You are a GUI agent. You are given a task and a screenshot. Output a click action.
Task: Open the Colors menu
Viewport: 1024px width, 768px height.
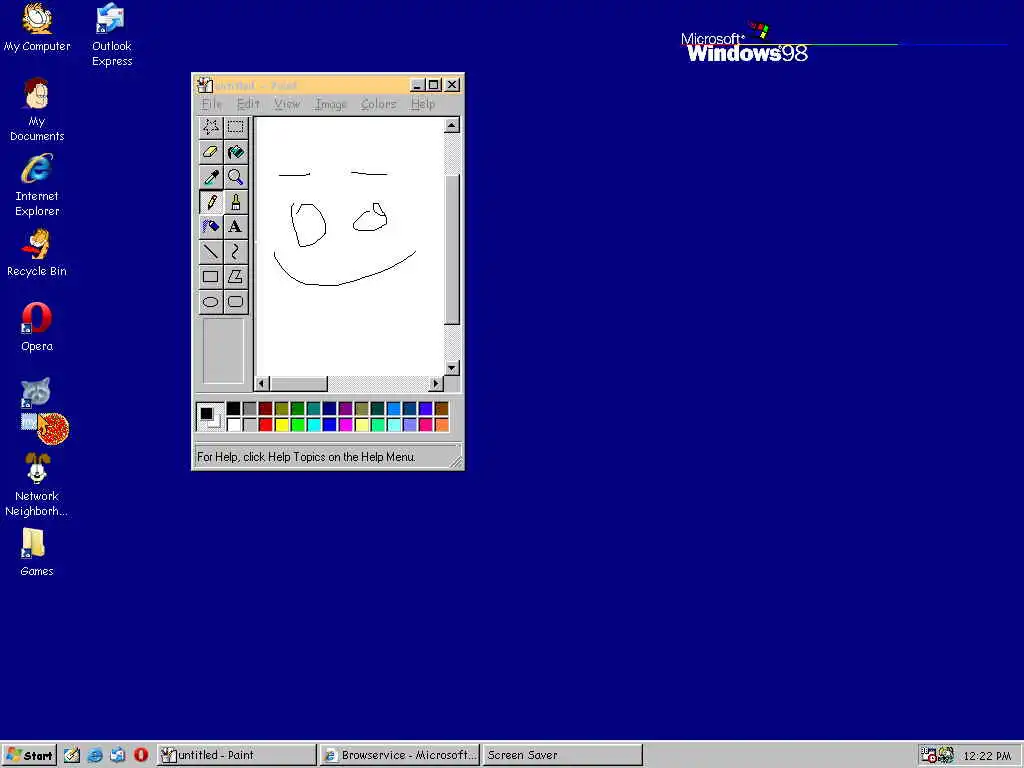[379, 104]
